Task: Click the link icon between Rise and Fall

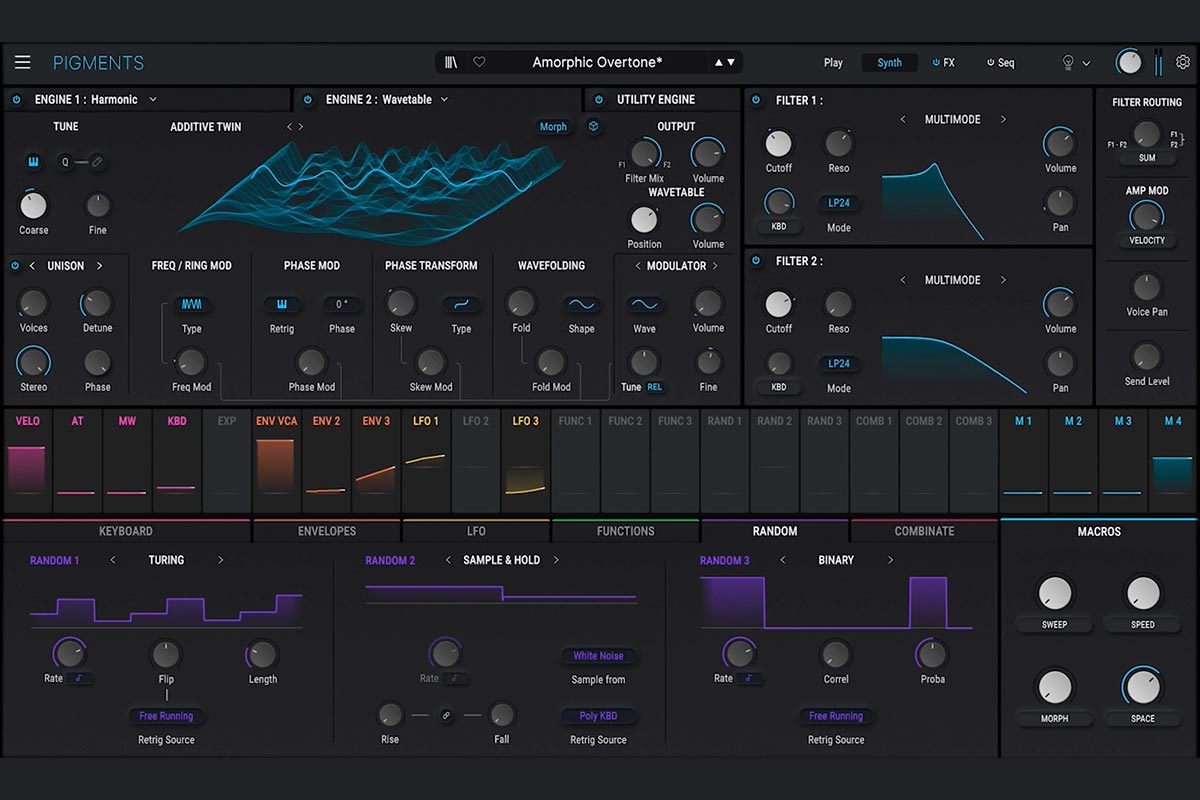Action: click(x=446, y=715)
